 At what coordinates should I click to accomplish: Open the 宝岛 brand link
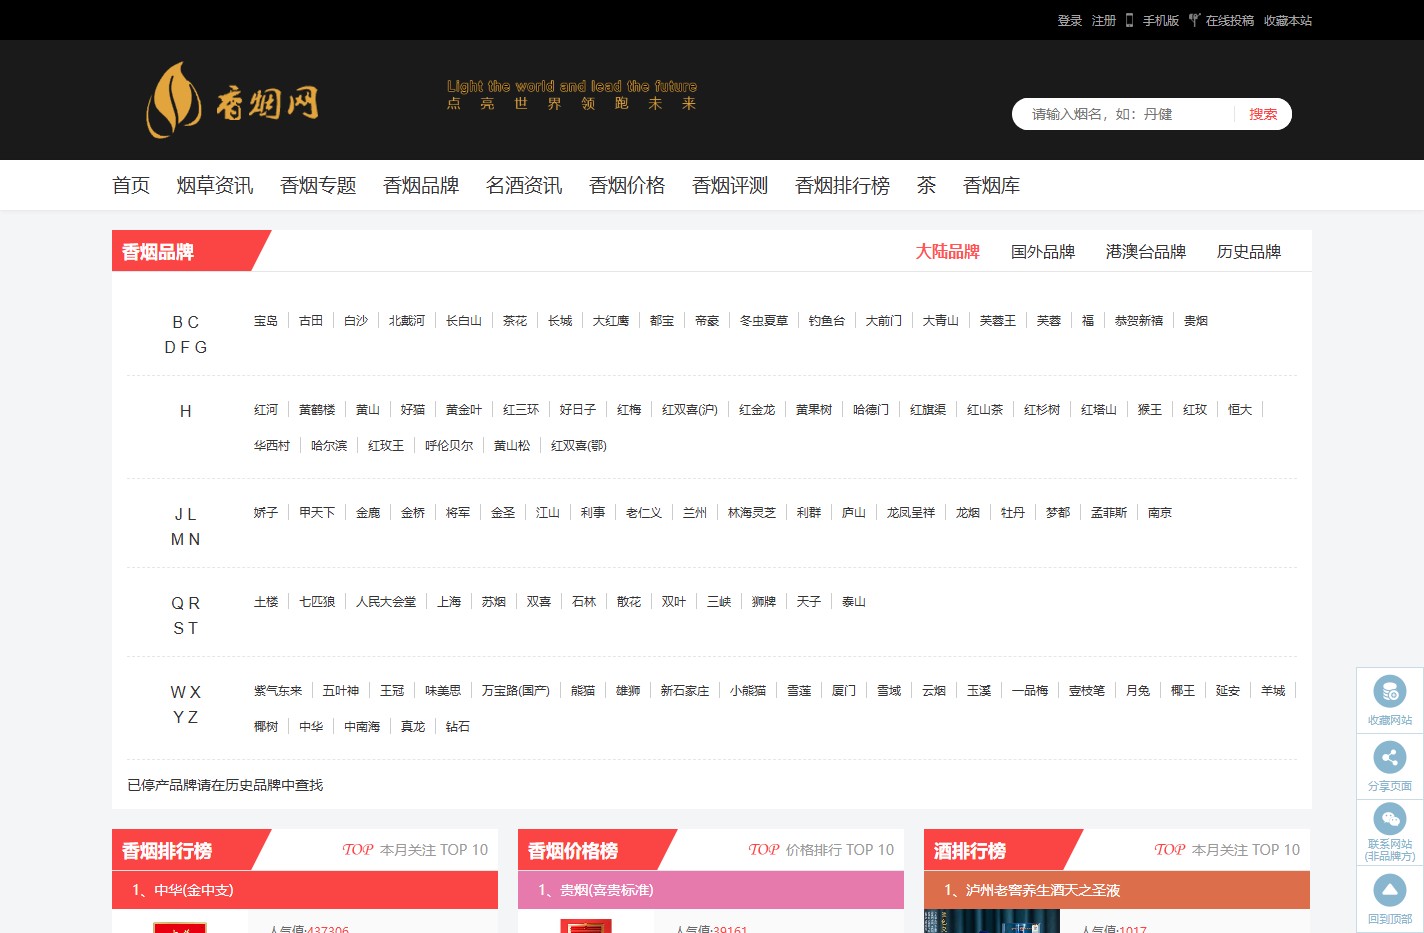[266, 321]
